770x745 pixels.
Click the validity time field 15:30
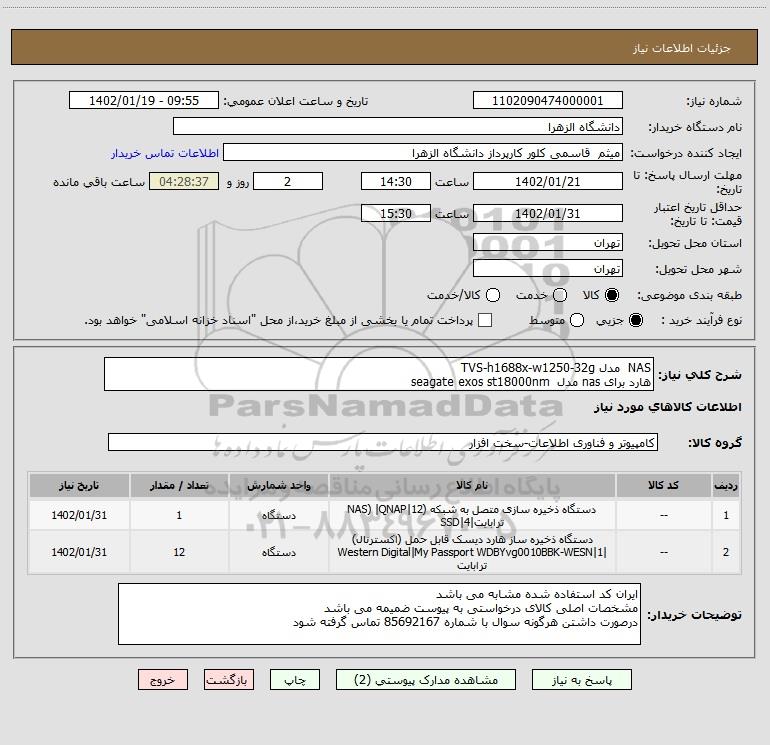tap(396, 214)
